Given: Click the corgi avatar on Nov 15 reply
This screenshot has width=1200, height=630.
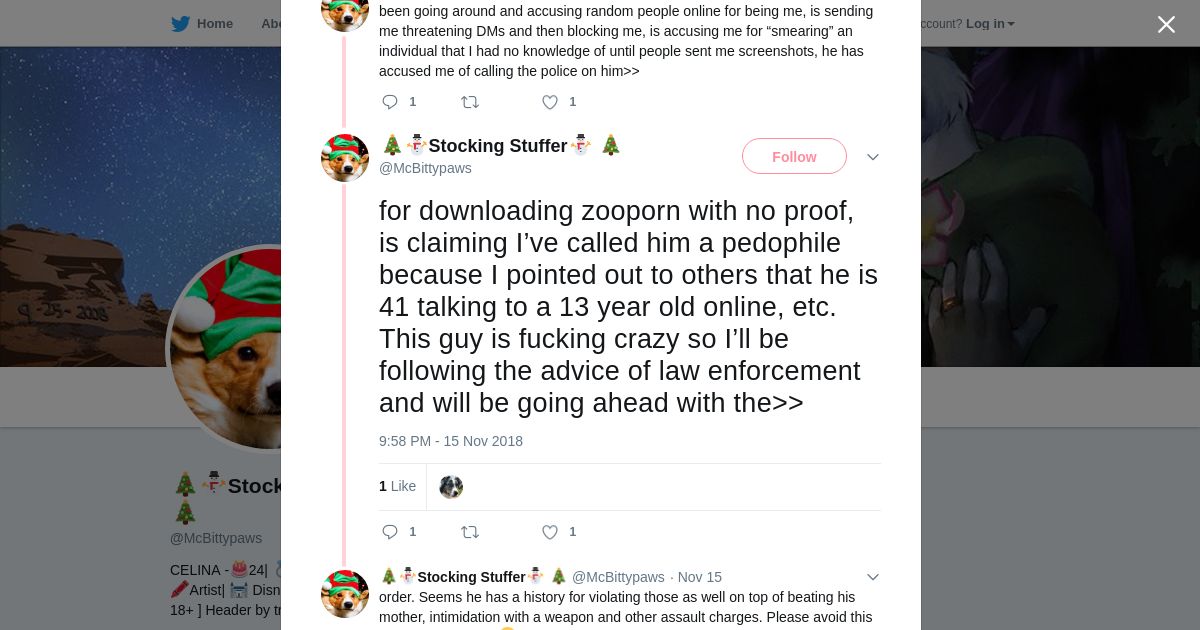Looking at the screenshot, I should click(345, 594).
